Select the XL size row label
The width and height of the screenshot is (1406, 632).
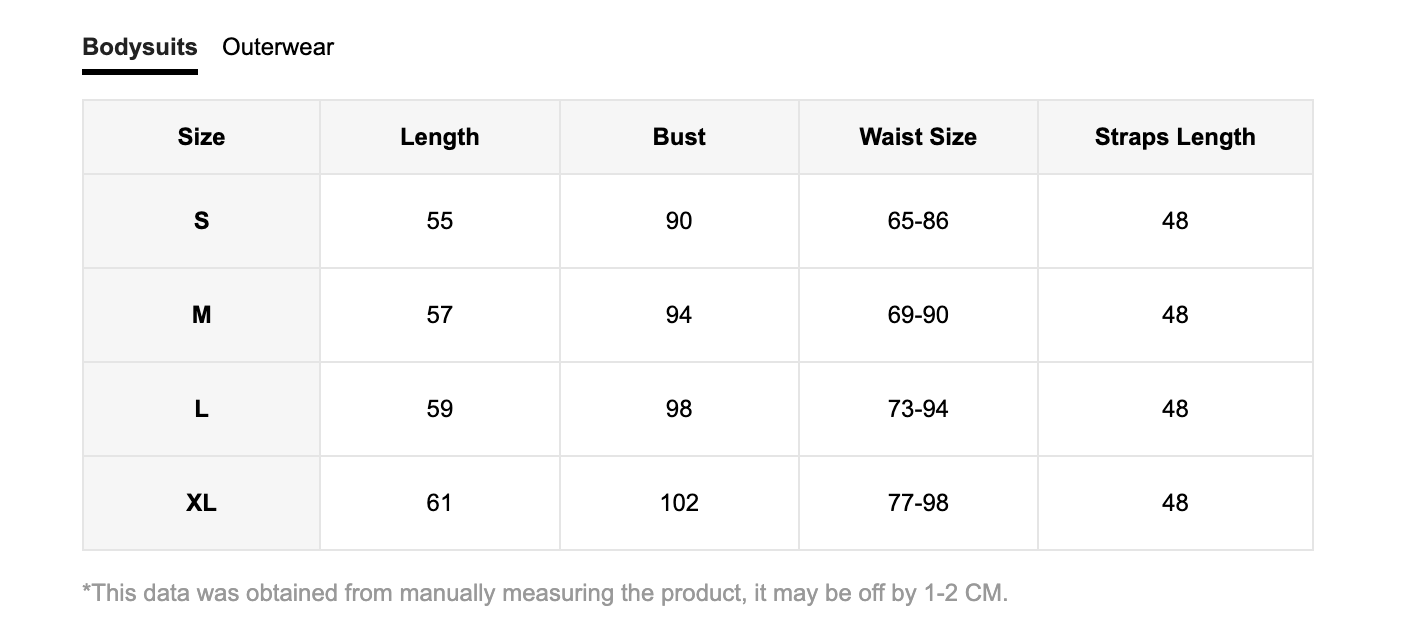click(201, 503)
